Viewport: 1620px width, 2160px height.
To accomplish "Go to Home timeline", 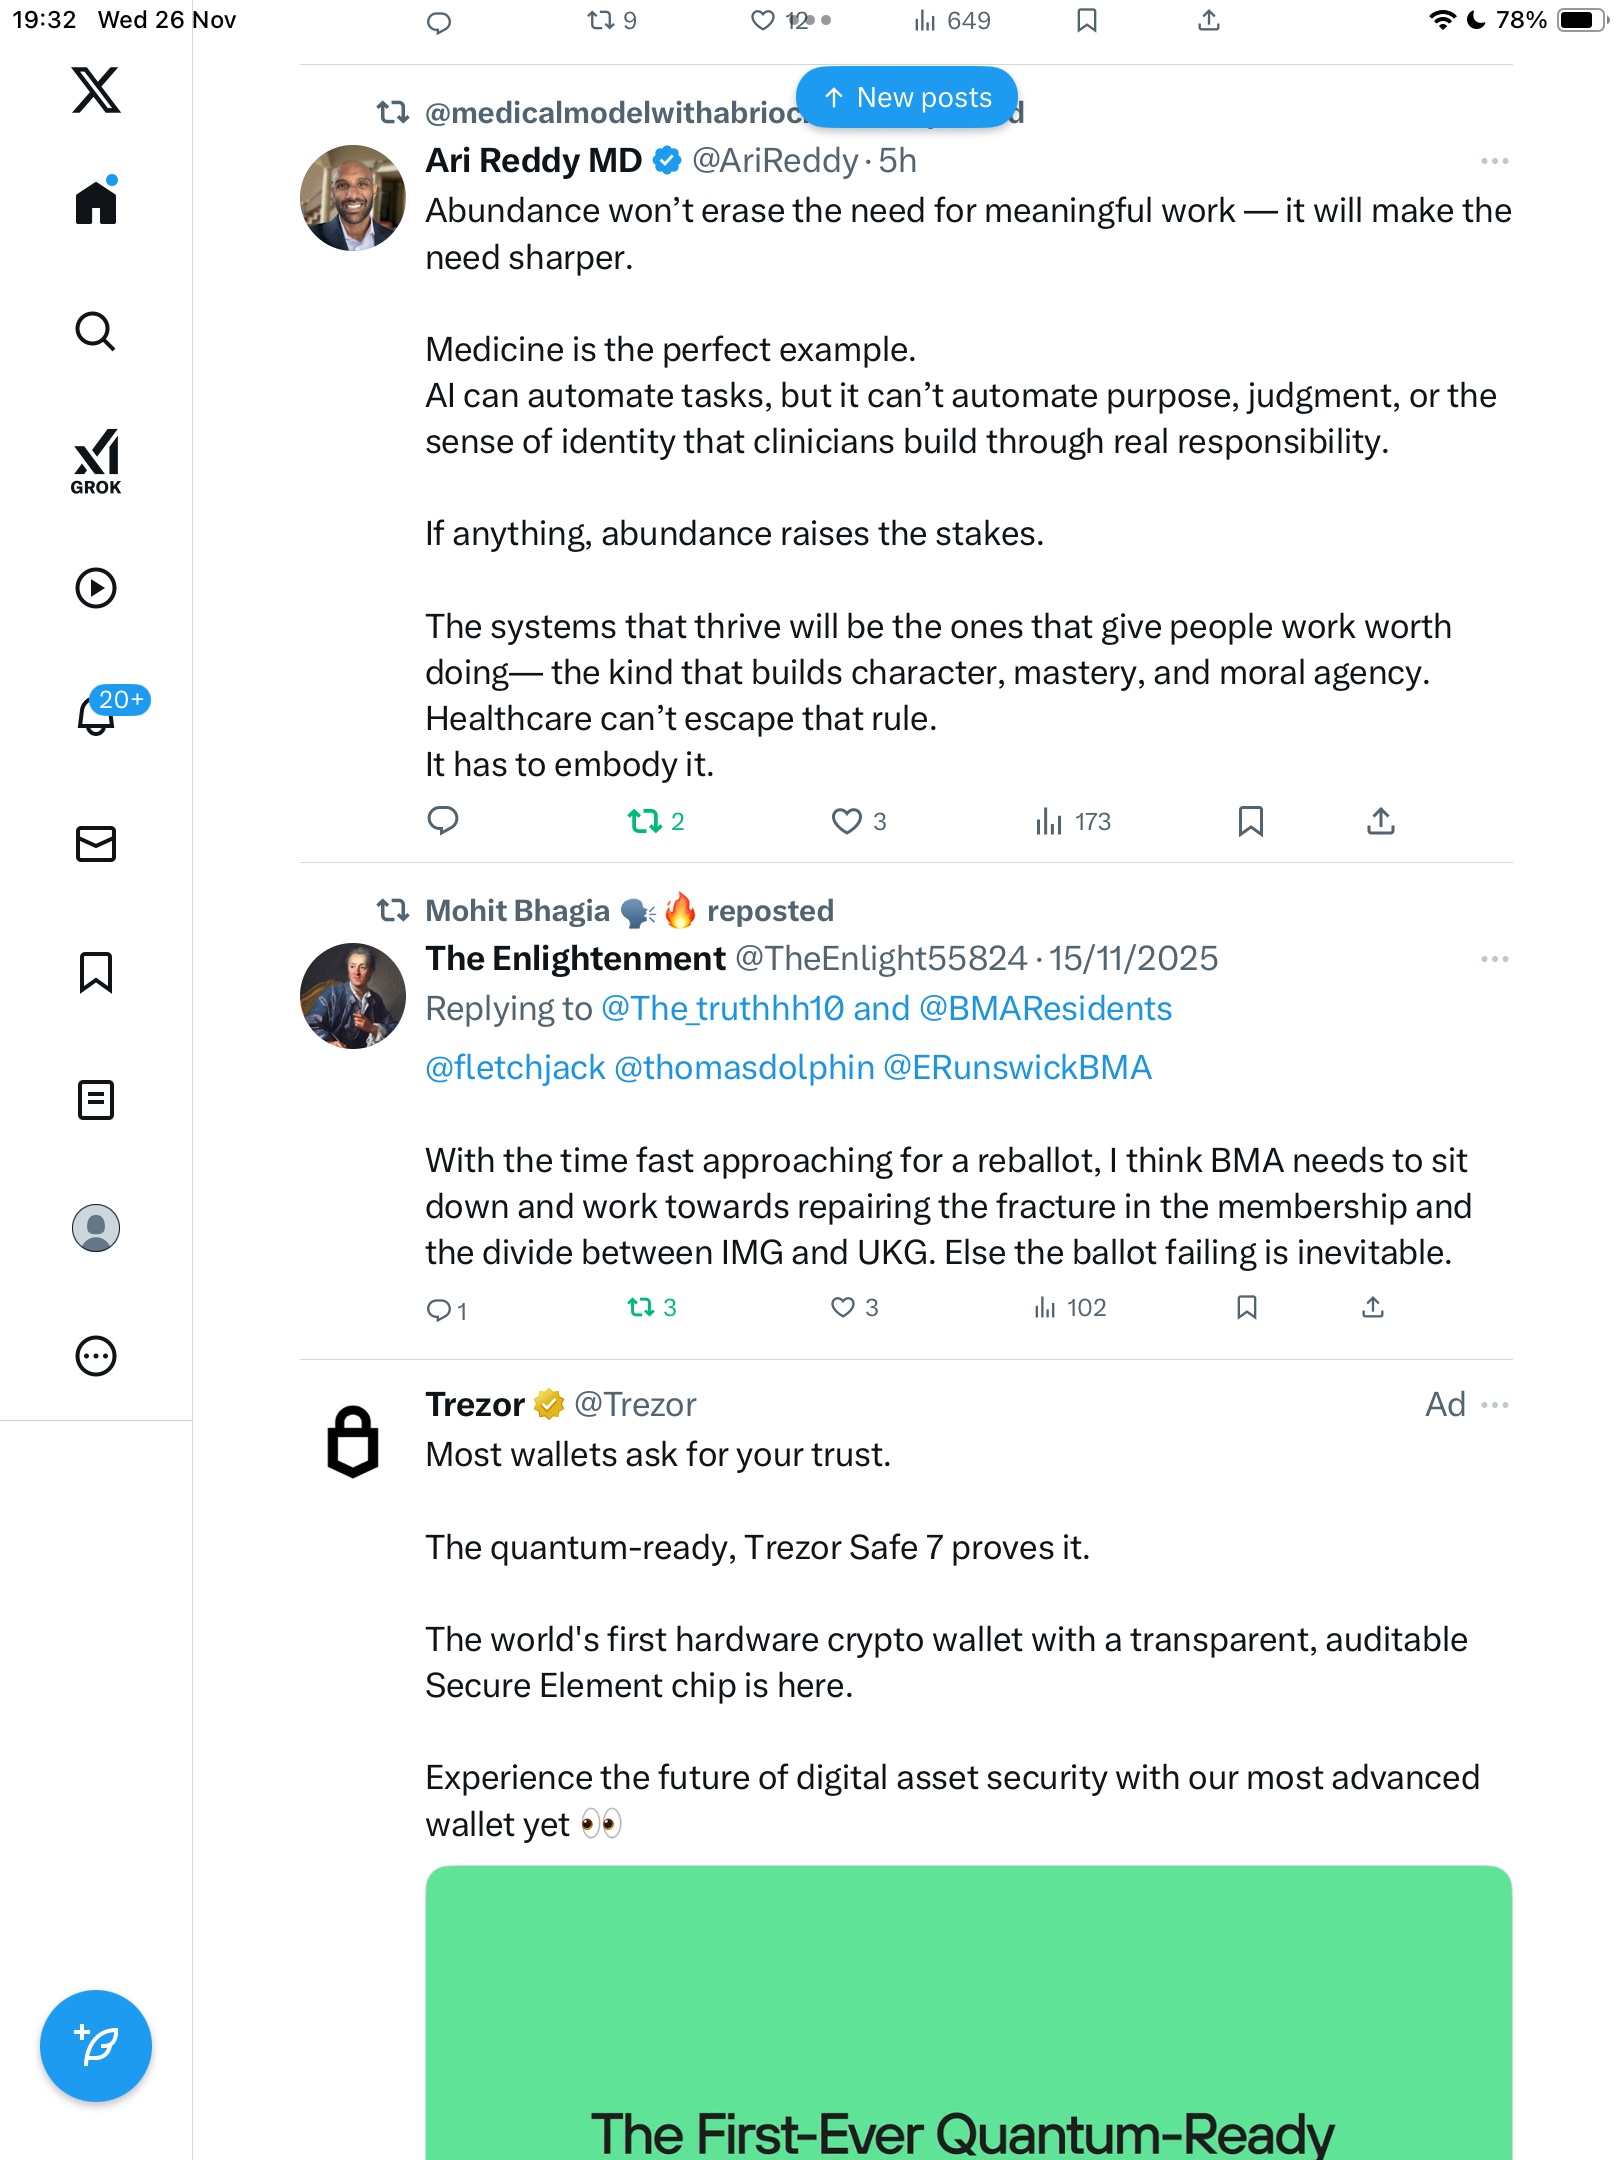I will click(96, 203).
